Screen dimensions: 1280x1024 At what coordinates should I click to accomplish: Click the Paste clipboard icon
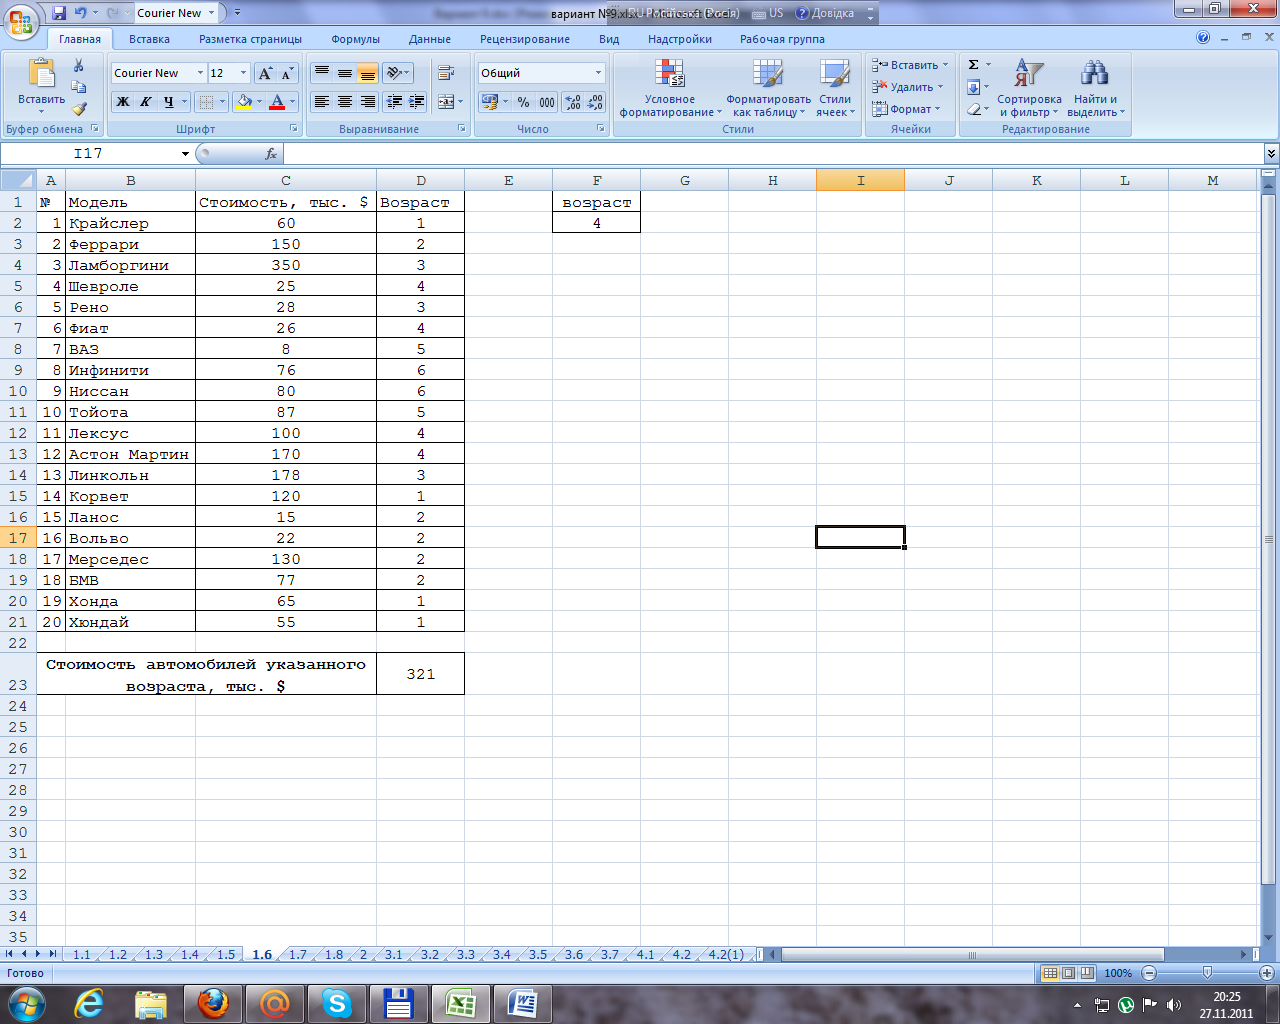coord(42,73)
